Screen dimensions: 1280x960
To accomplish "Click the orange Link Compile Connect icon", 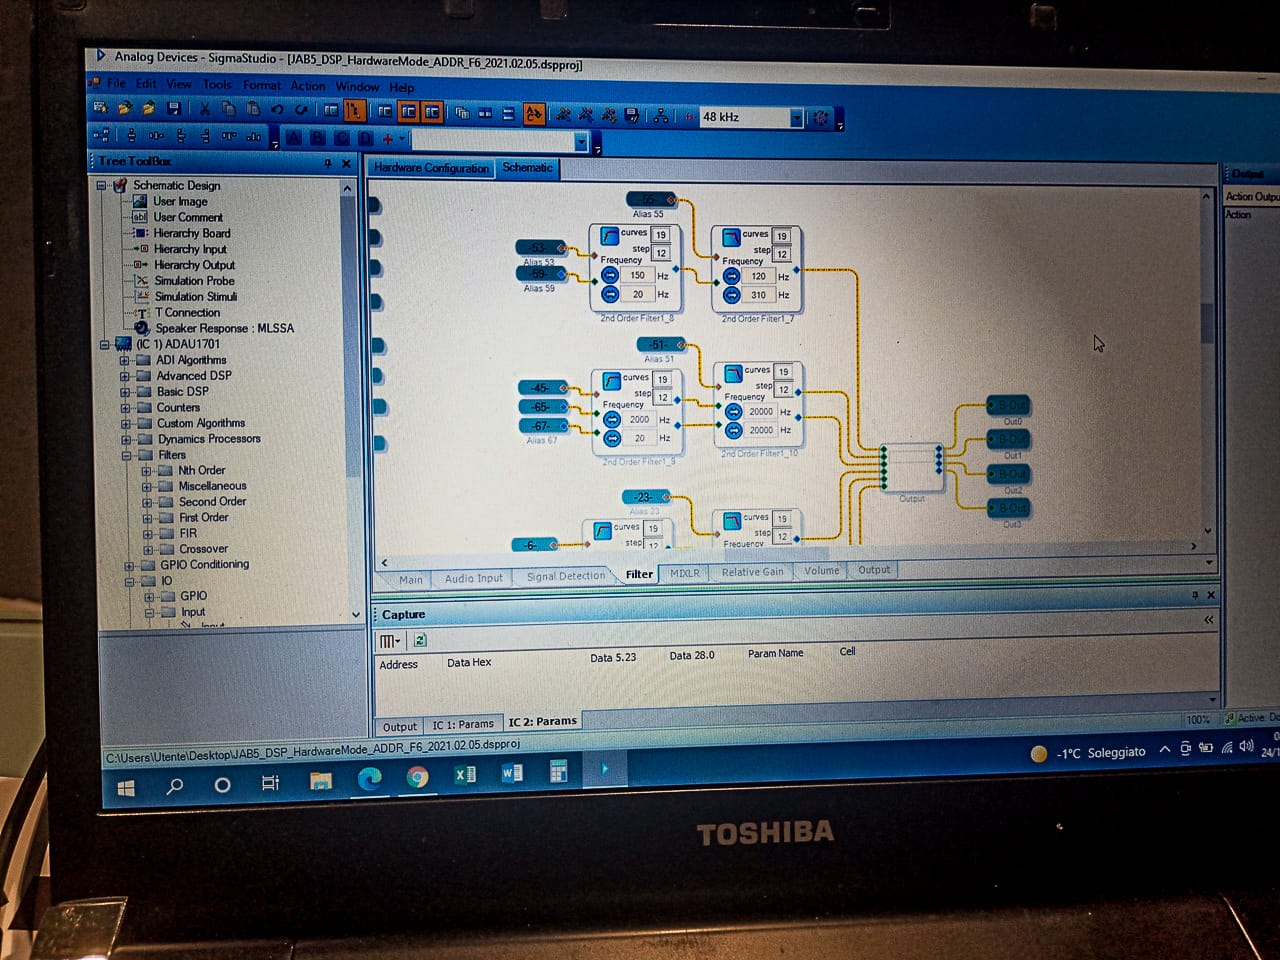I will (x=535, y=114).
